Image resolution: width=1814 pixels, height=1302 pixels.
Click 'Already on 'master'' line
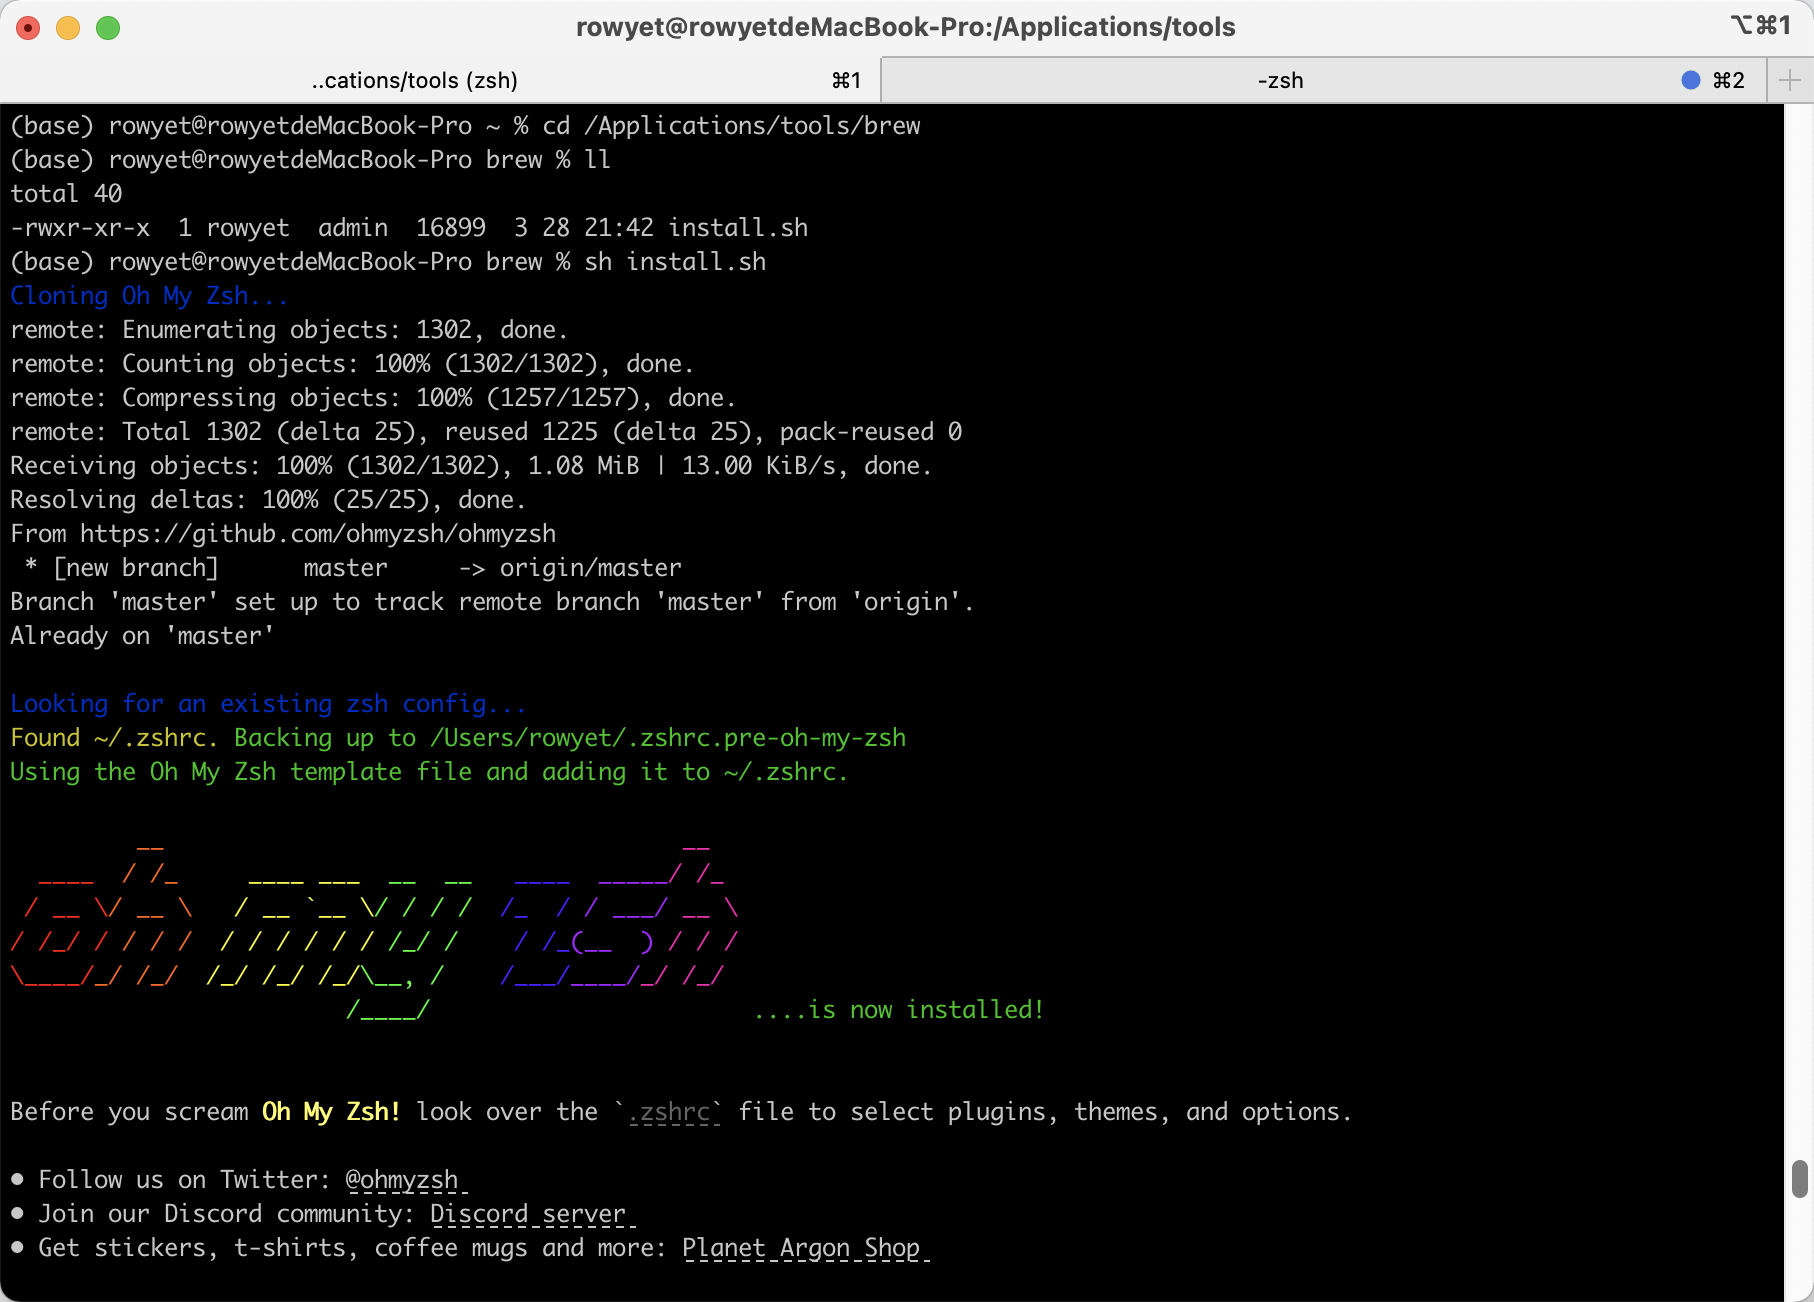pos(142,636)
